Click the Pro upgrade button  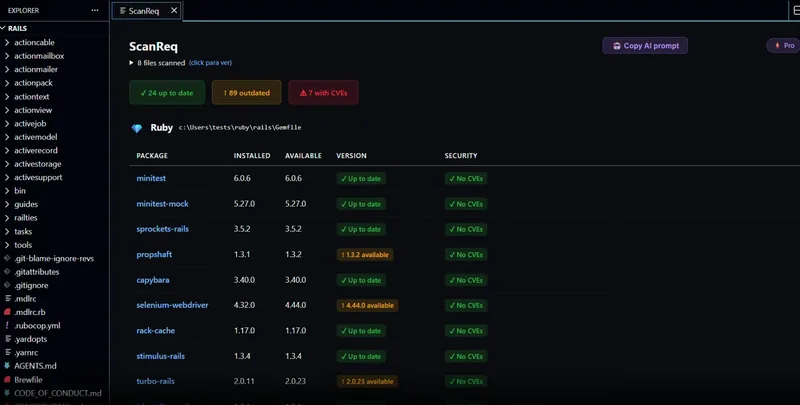(x=784, y=45)
